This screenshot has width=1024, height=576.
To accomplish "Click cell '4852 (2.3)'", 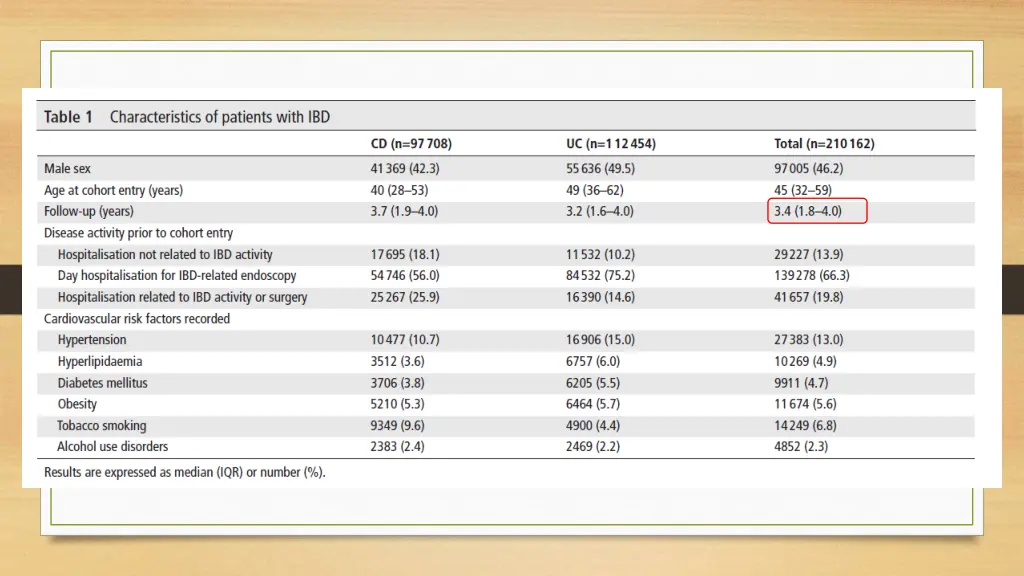I will point(801,447).
